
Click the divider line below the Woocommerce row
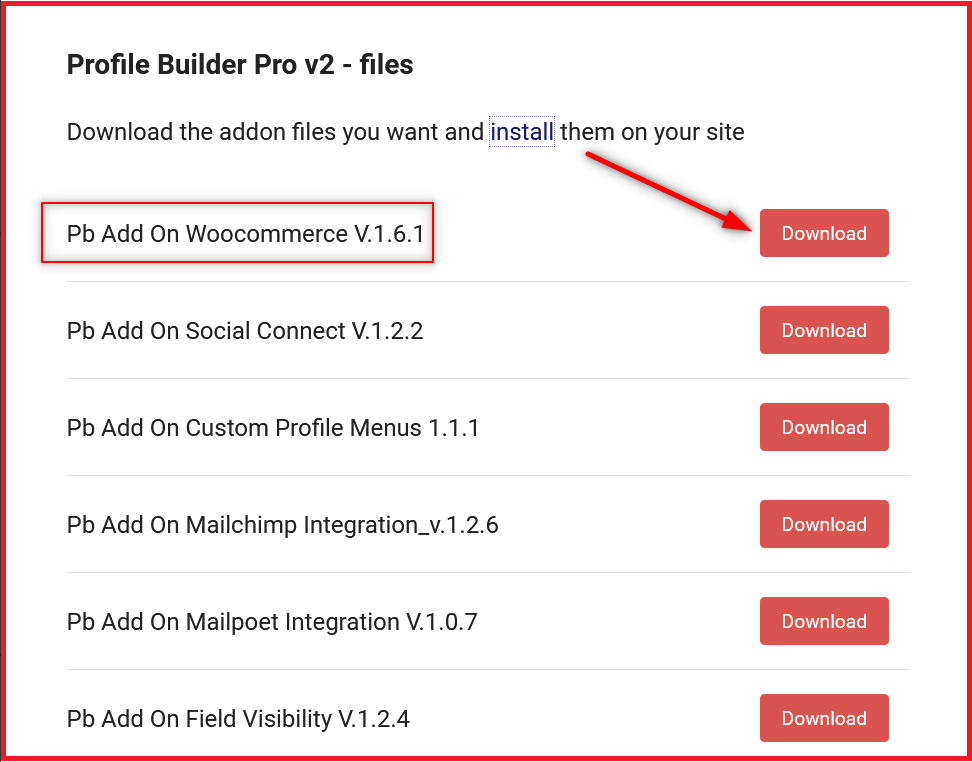488,281
